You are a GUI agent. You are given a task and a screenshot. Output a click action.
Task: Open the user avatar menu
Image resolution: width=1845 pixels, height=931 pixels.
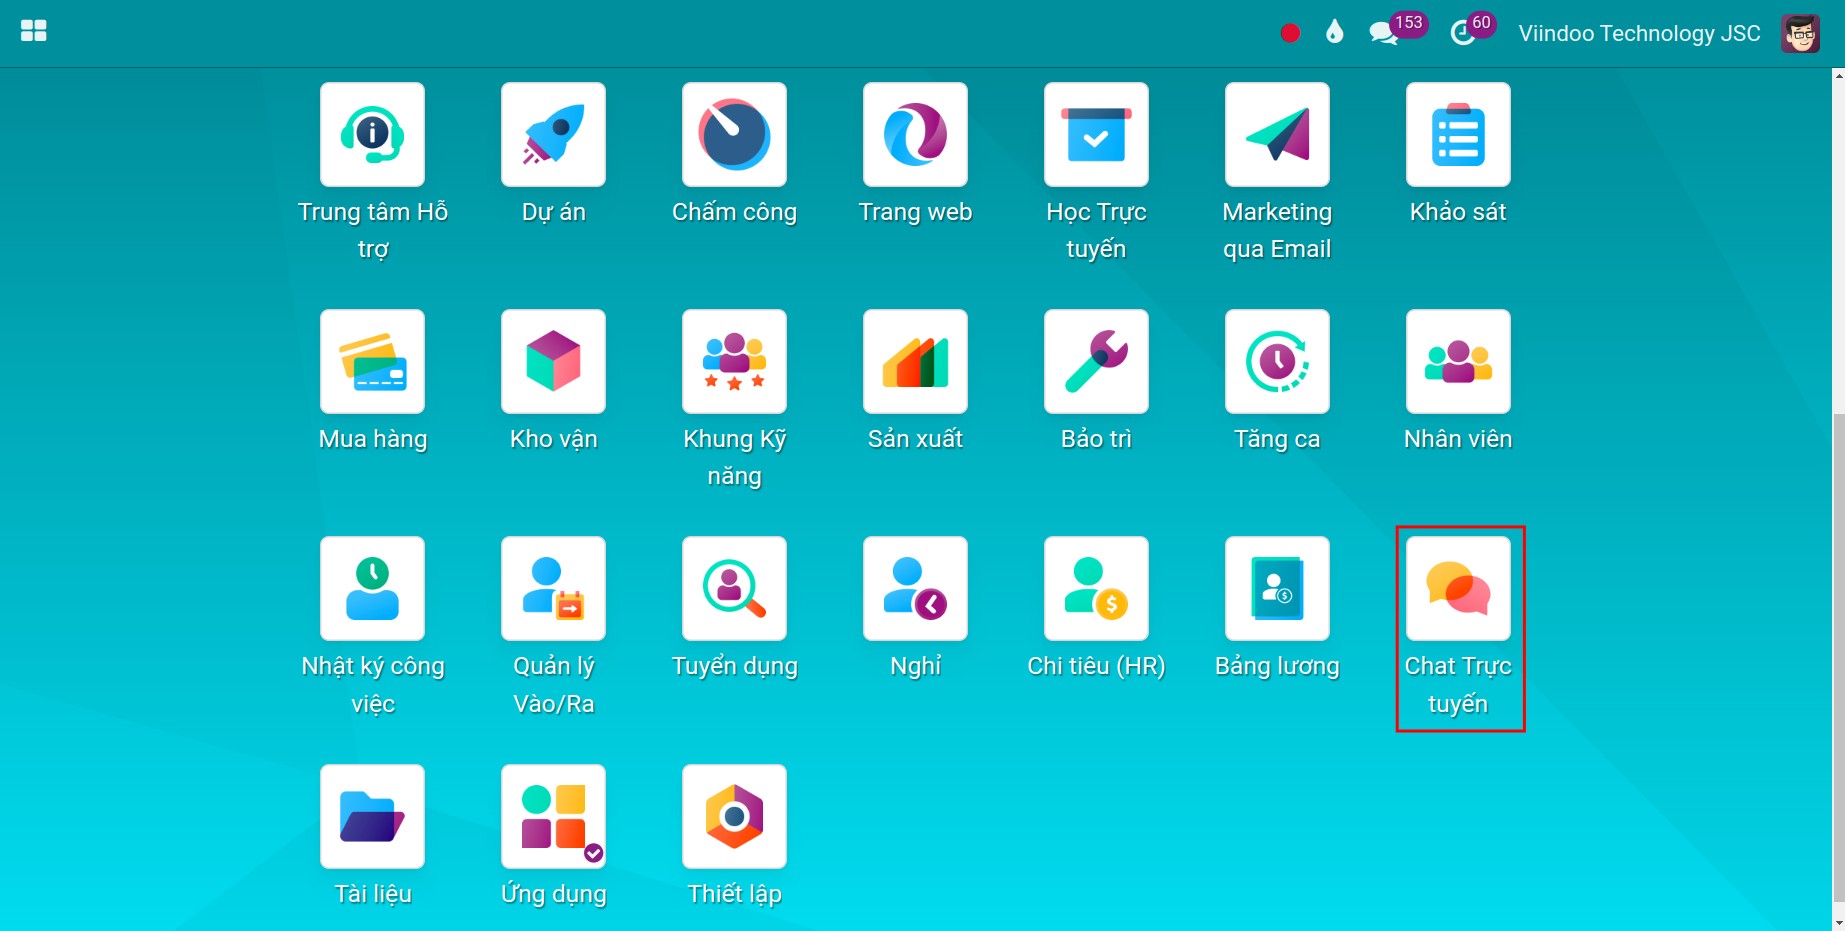(1800, 33)
